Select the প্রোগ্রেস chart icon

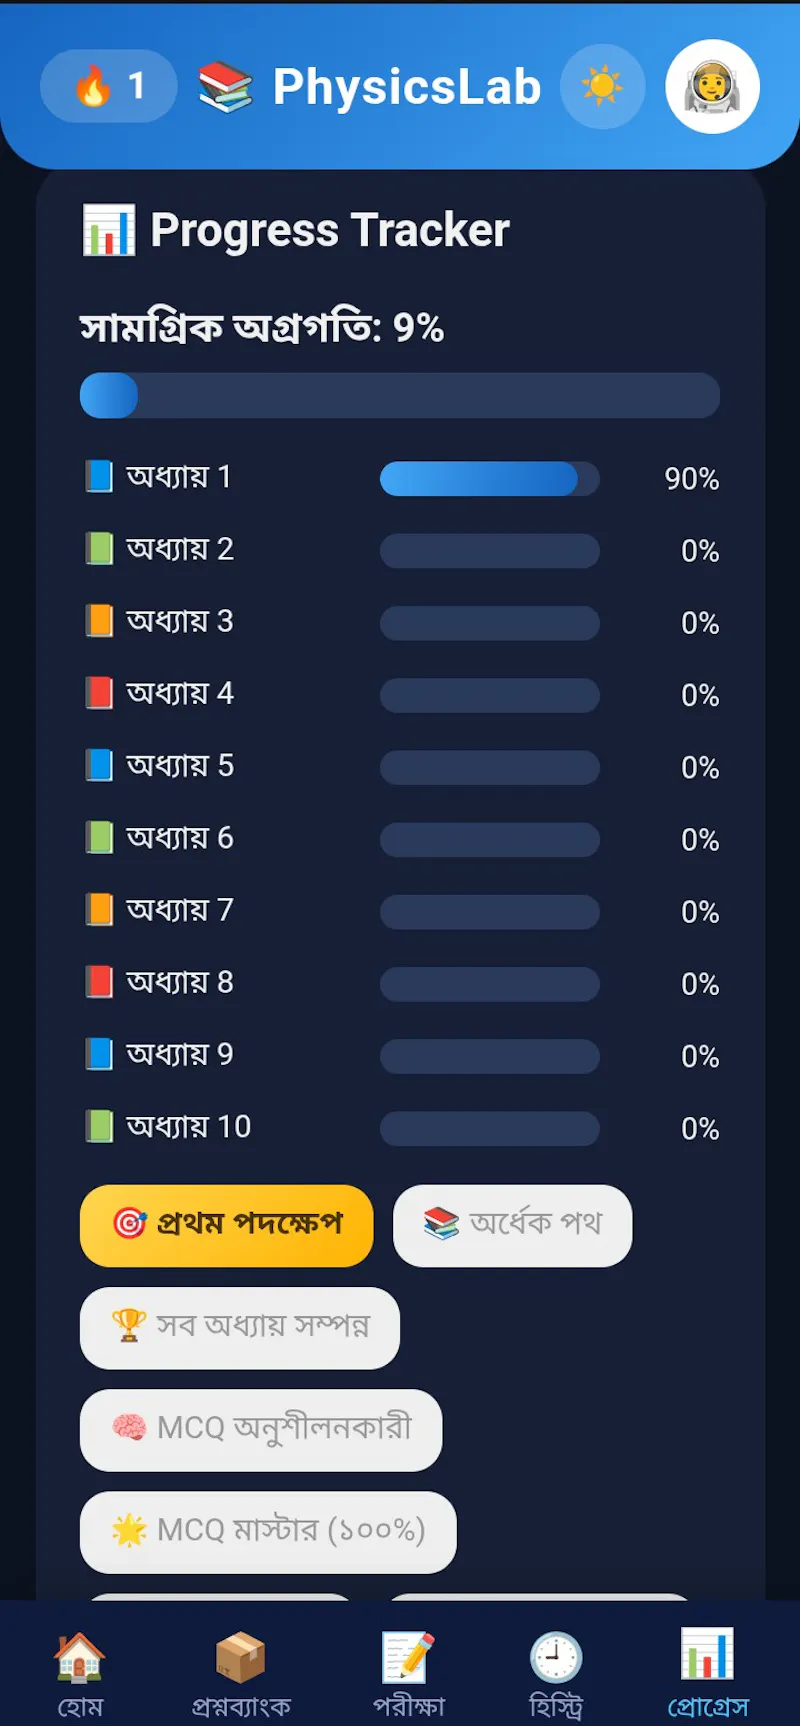(x=707, y=1654)
